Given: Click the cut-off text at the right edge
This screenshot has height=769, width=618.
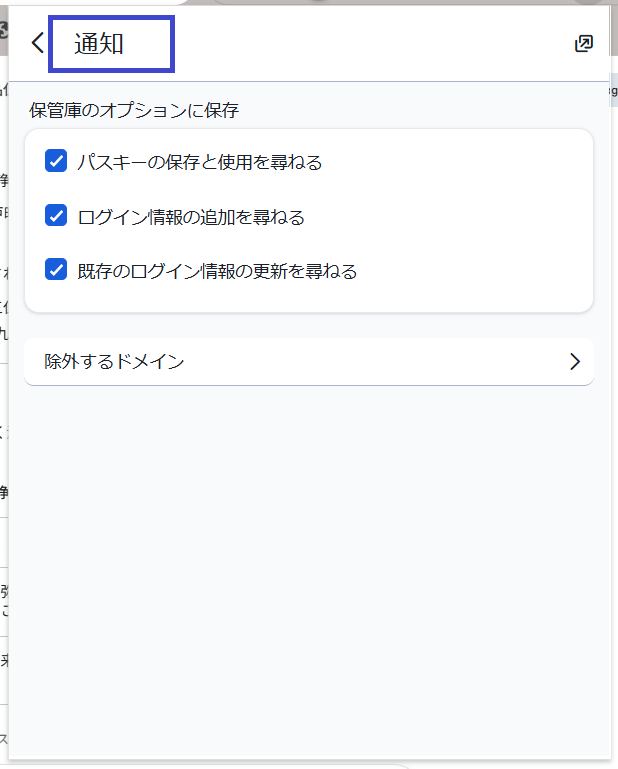Looking at the screenshot, I should (614, 91).
